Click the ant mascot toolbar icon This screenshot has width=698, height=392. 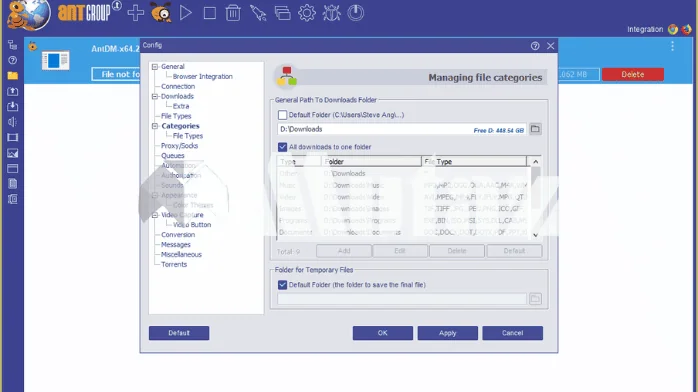161,12
